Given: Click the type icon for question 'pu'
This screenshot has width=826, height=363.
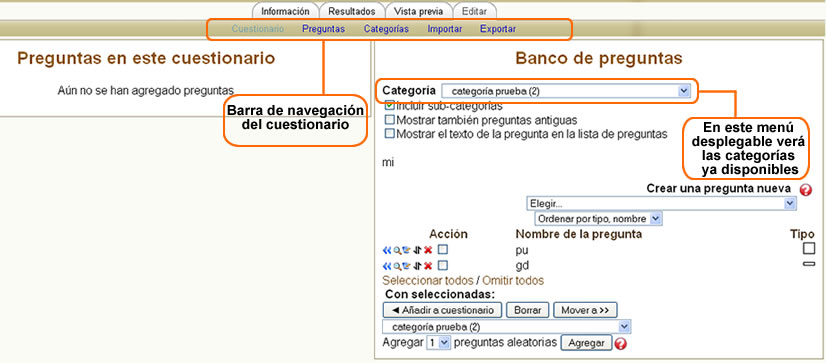Looking at the screenshot, I should 809,249.
